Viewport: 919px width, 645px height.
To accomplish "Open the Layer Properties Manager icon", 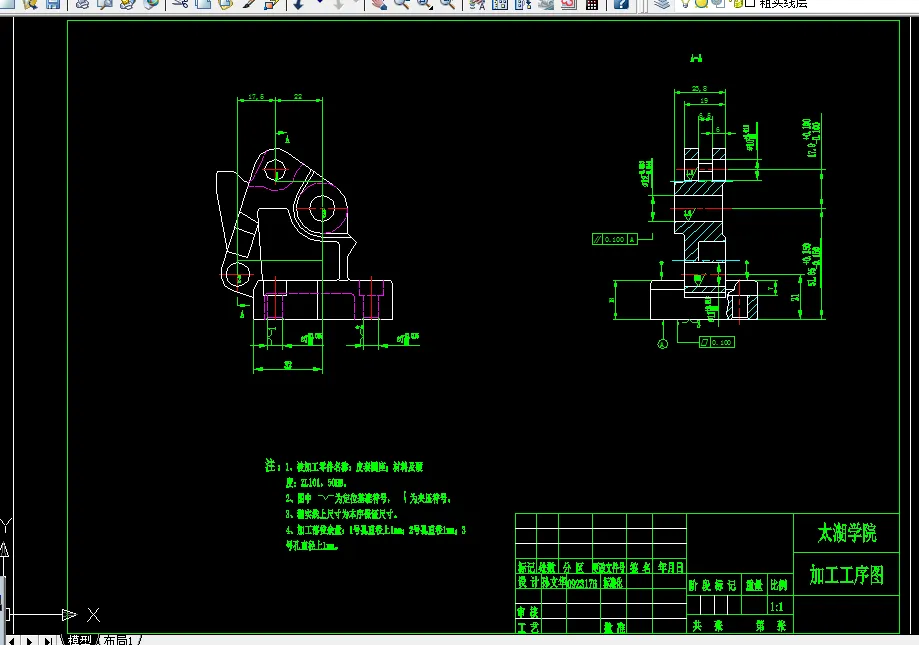I will click(x=661, y=4).
